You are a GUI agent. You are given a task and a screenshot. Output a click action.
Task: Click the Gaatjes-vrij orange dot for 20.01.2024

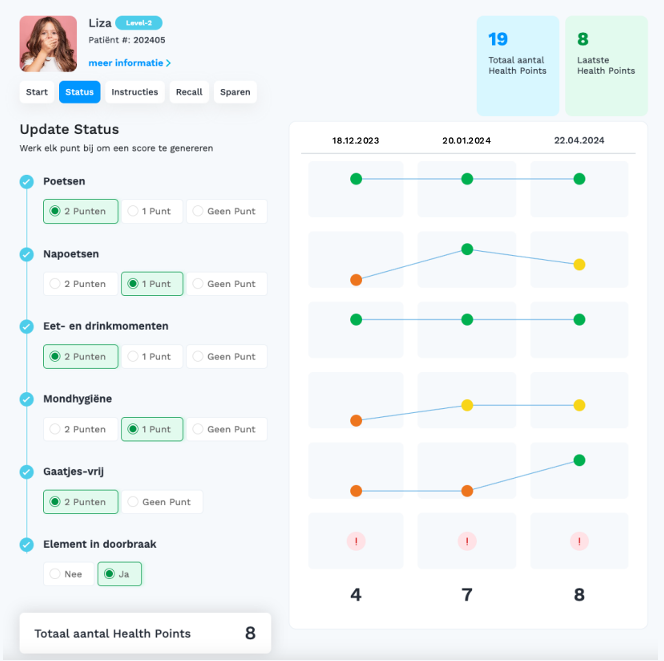click(467, 491)
